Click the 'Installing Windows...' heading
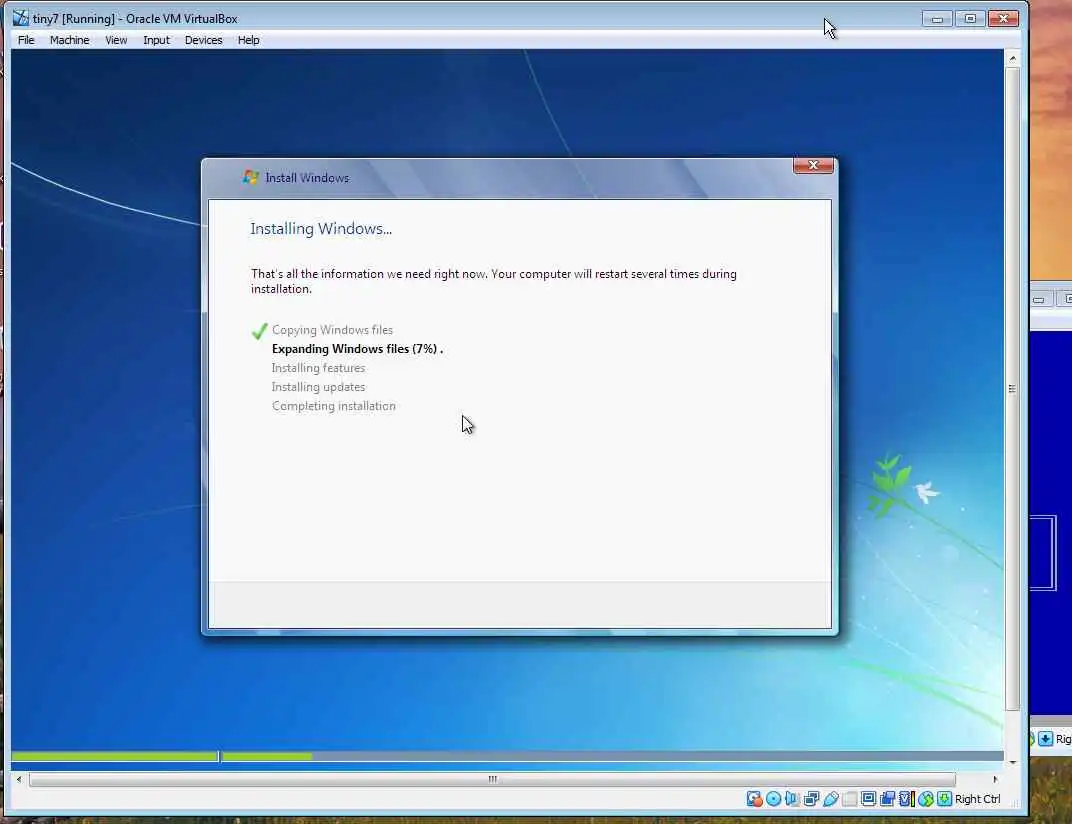Screen dimensions: 1072x824 point(321,228)
